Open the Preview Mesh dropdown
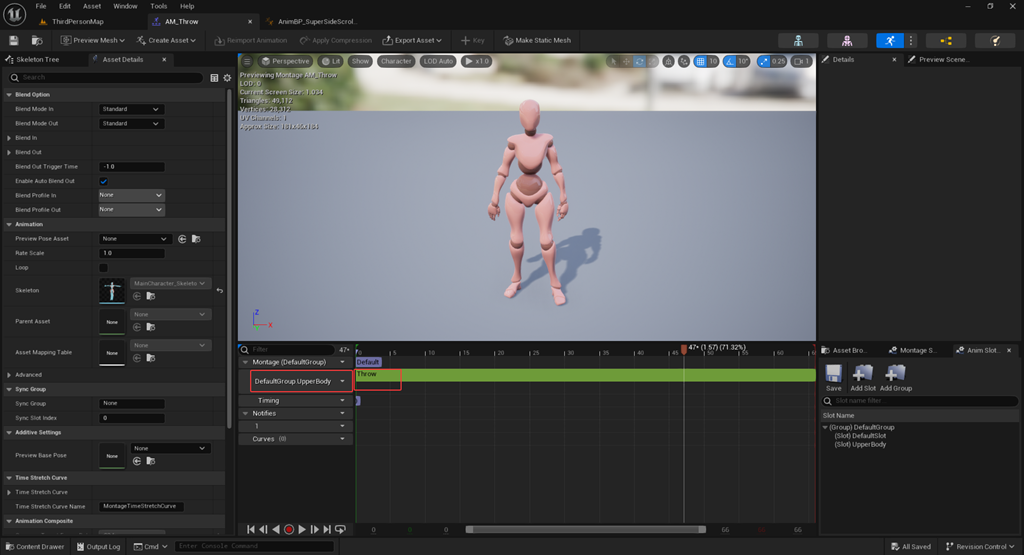1024x555 pixels. [x=92, y=40]
